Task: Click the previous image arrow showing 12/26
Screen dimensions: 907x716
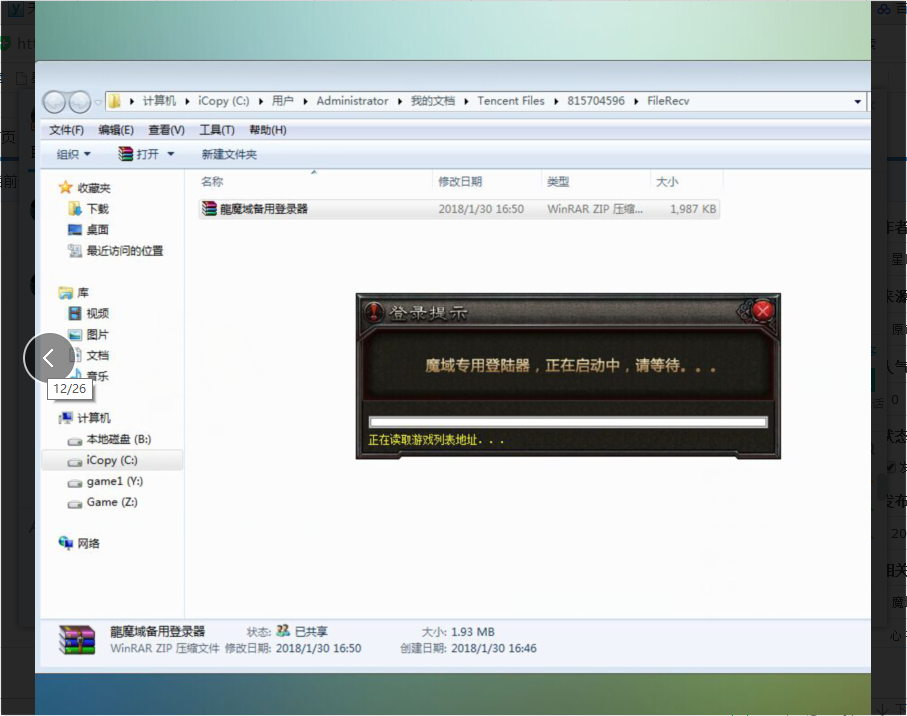Action: 48,358
